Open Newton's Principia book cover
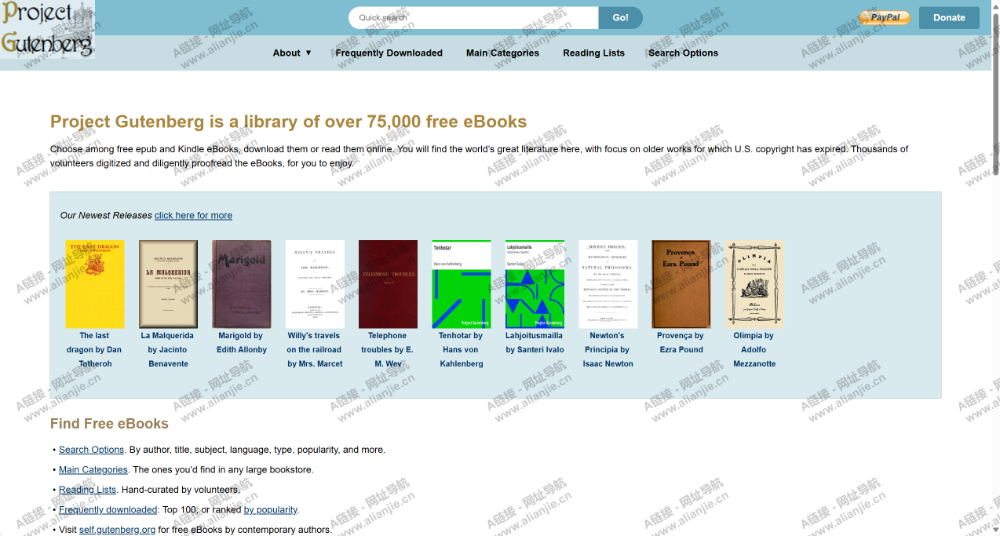The width and height of the screenshot is (1000, 536). pos(608,284)
